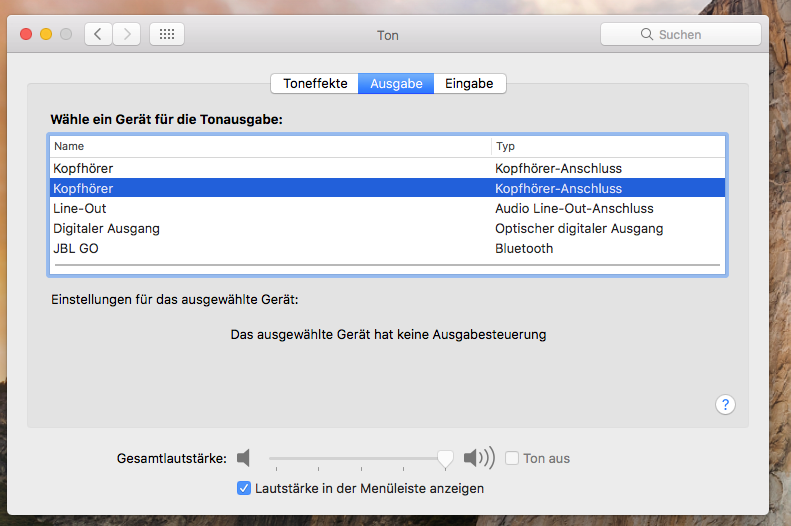Enable the Ton aus mute checkbox
Screen dimensions: 791x526
[512, 458]
